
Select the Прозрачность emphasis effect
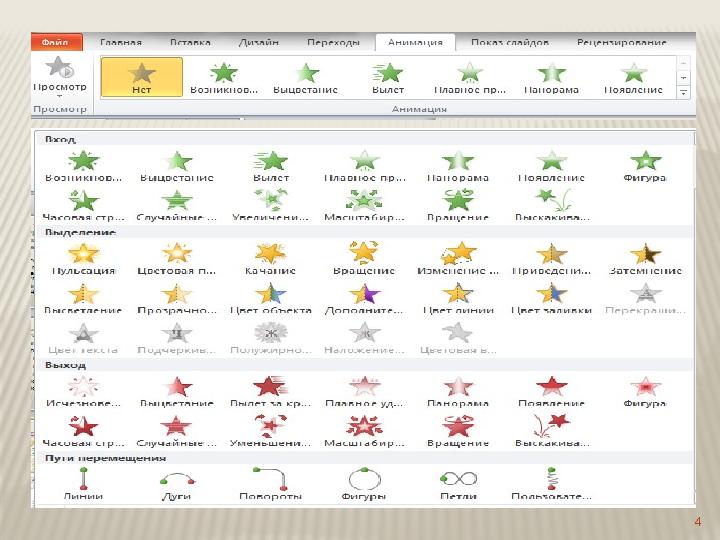click(177, 298)
